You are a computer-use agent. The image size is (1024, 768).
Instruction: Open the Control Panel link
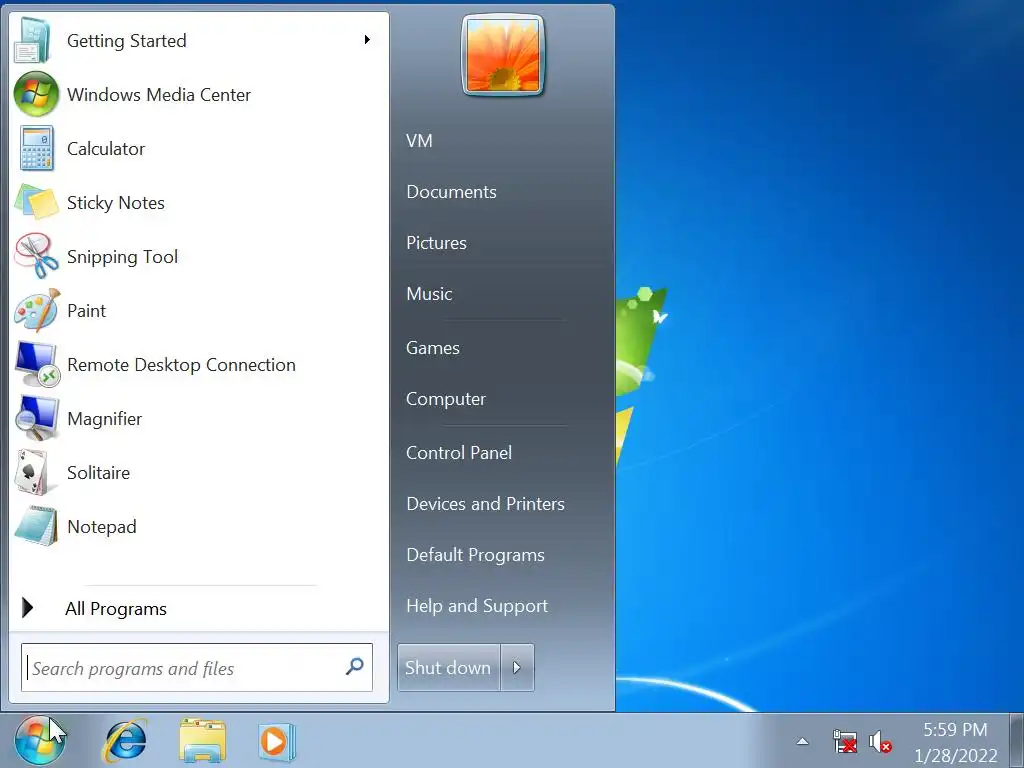[x=459, y=453]
